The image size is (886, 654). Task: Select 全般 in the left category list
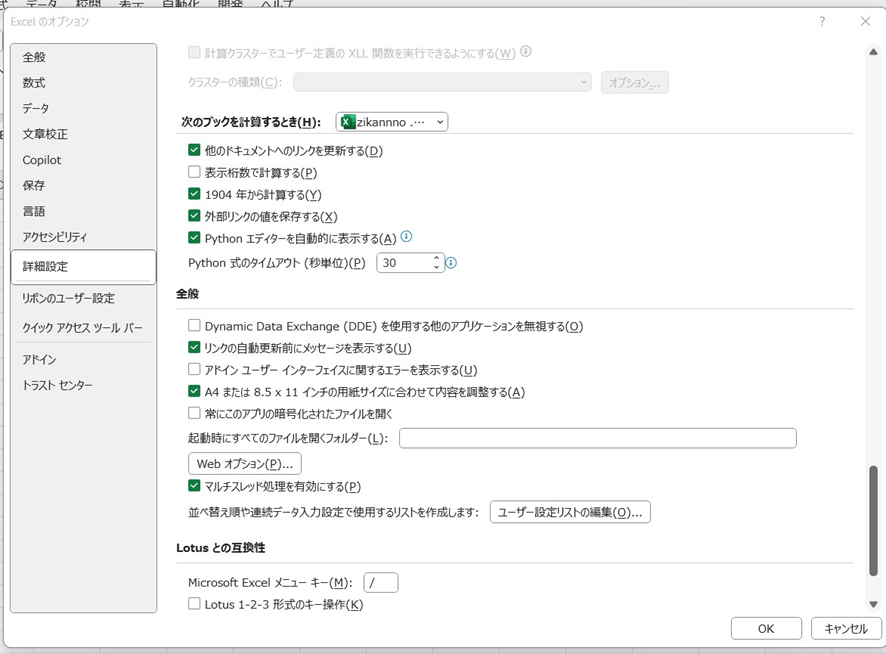(x=83, y=57)
